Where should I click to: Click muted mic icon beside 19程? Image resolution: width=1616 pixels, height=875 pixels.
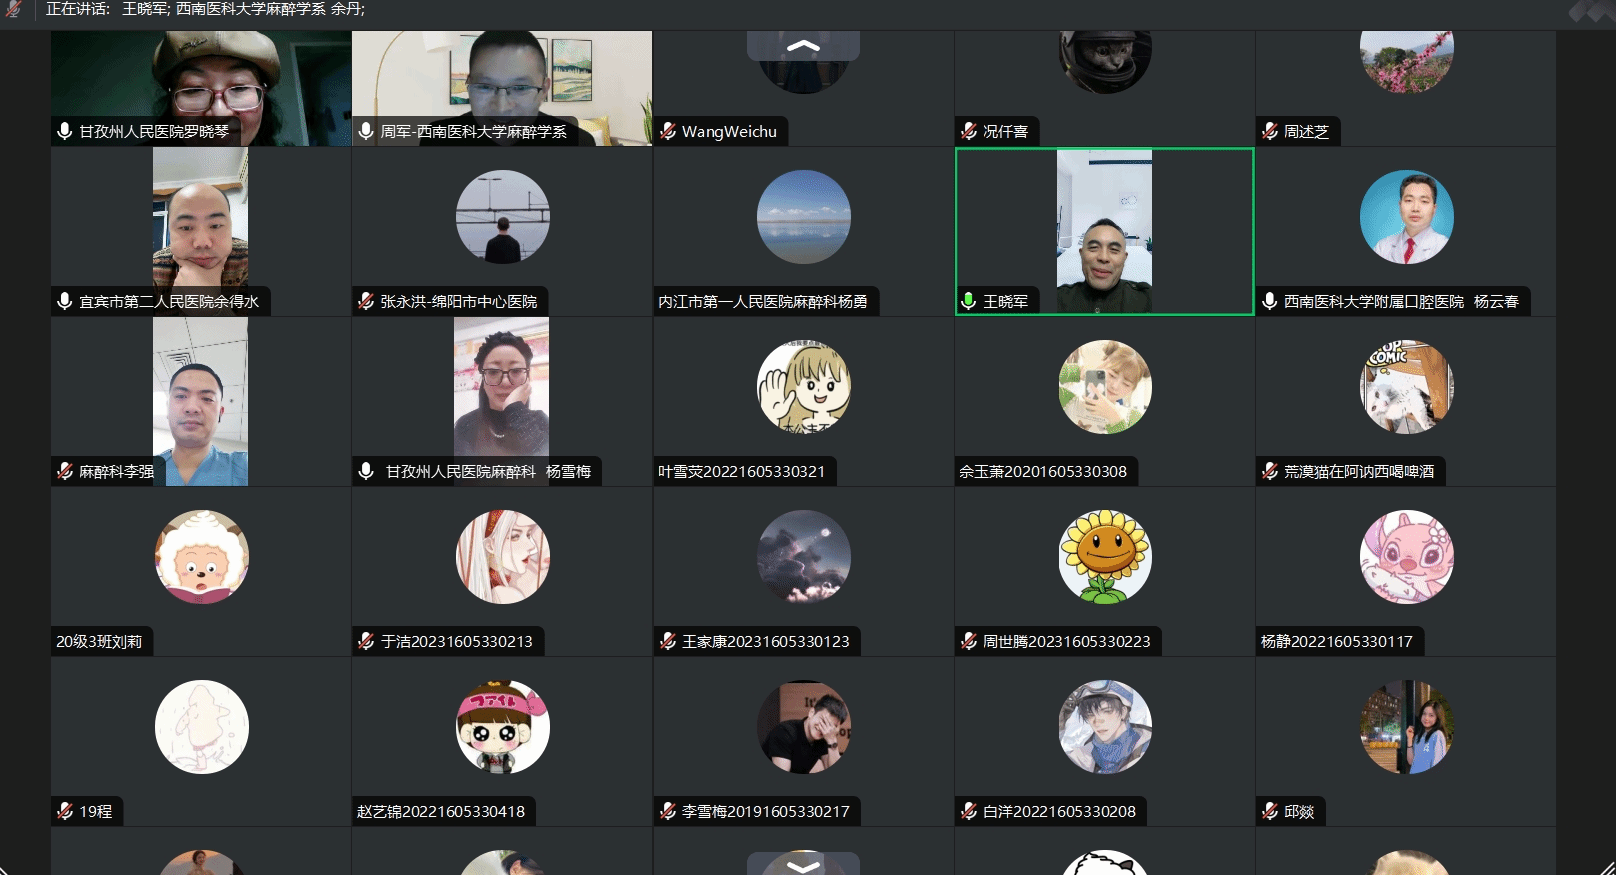pyautogui.click(x=65, y=811)
